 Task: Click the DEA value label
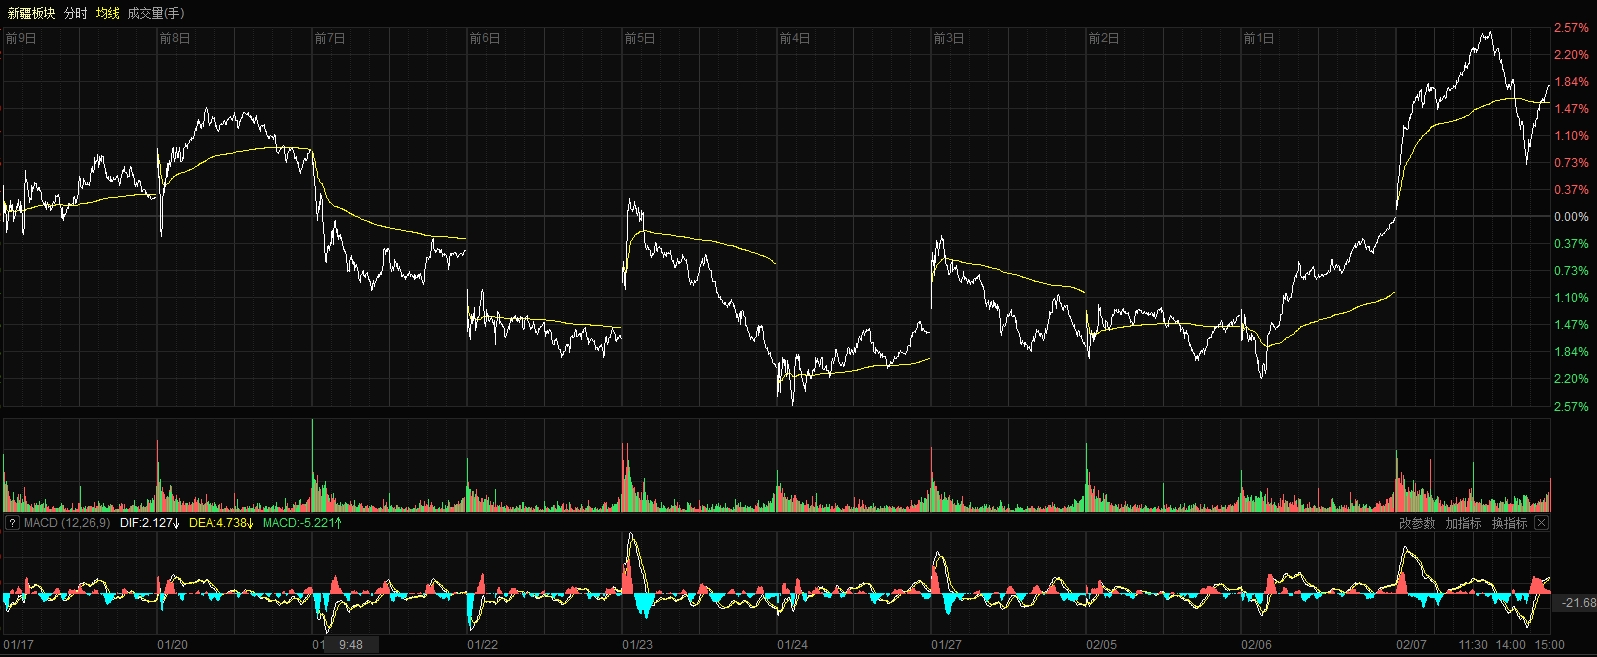[x=221, y=523]
